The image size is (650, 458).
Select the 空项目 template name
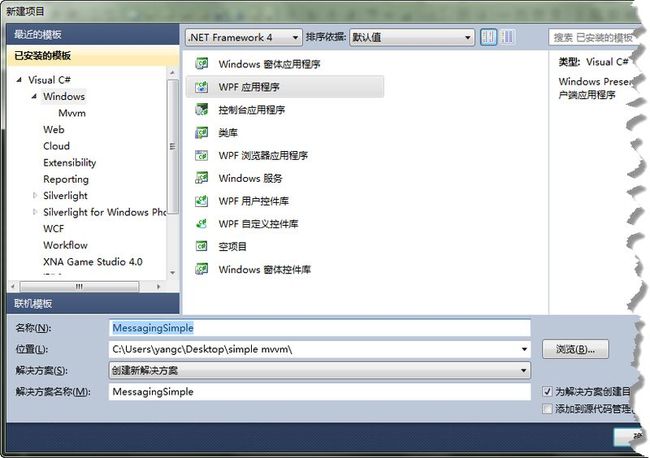(x=233, y=246)
